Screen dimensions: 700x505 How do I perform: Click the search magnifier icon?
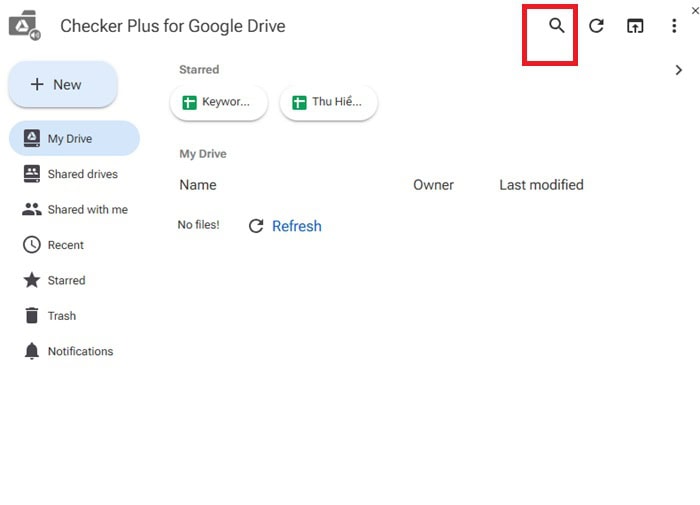[556, 25]
